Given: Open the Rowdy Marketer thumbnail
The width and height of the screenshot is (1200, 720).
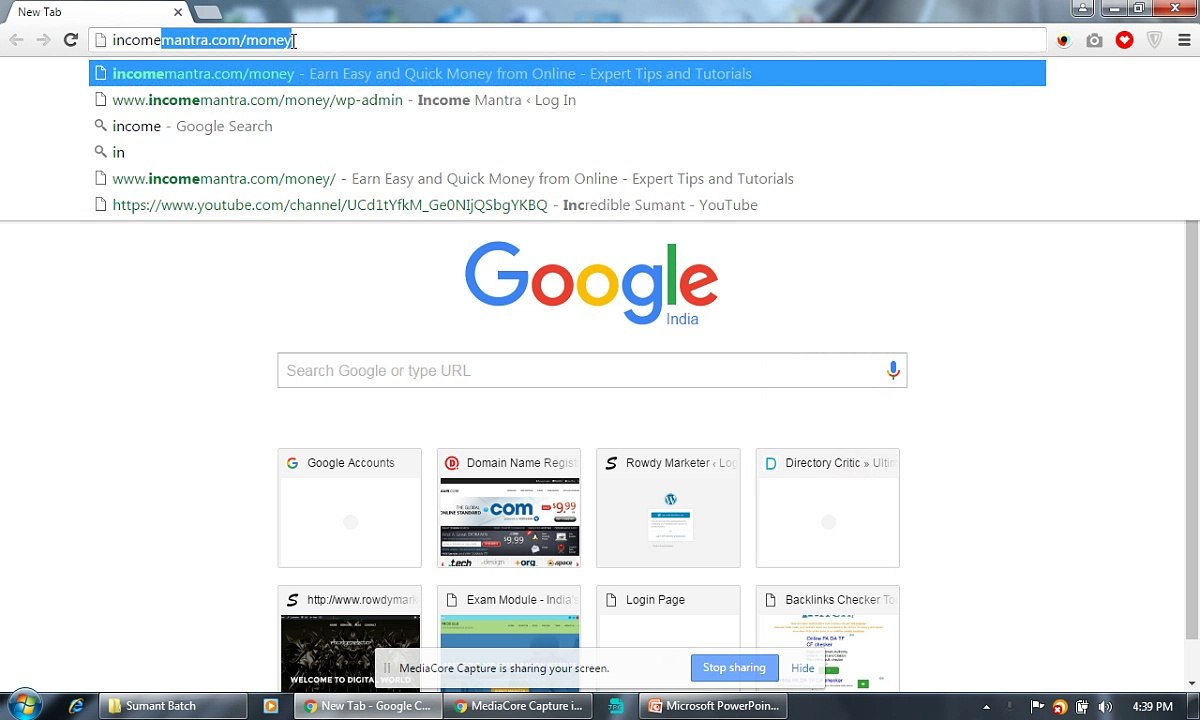Looking at the screenshot, I should [668, 508].
